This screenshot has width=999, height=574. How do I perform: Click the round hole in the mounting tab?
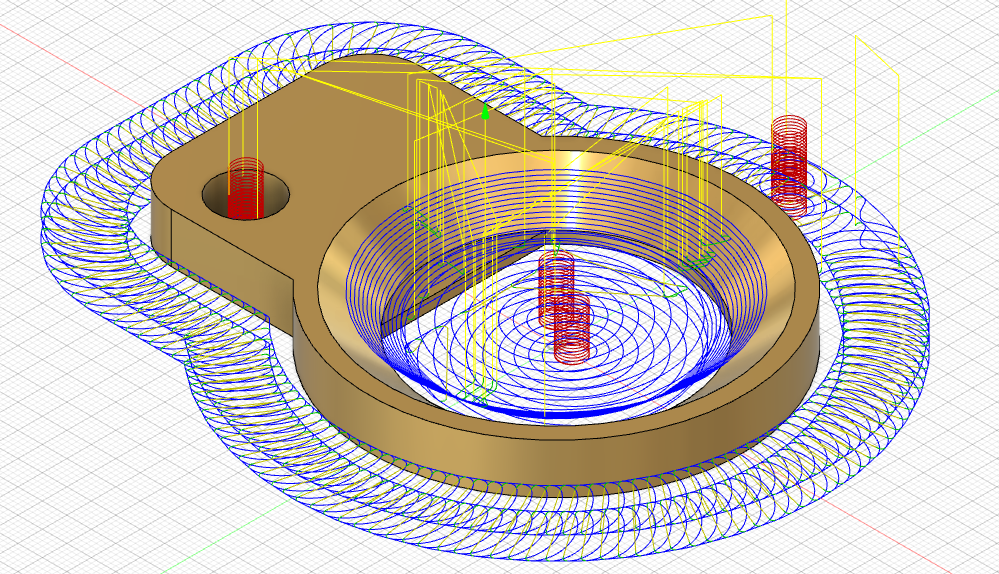pos(245,194)
